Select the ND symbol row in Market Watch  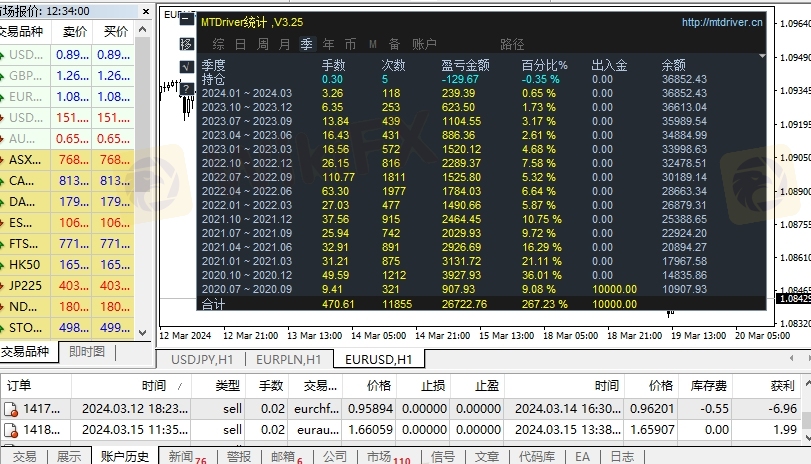(x=67, y=307)
